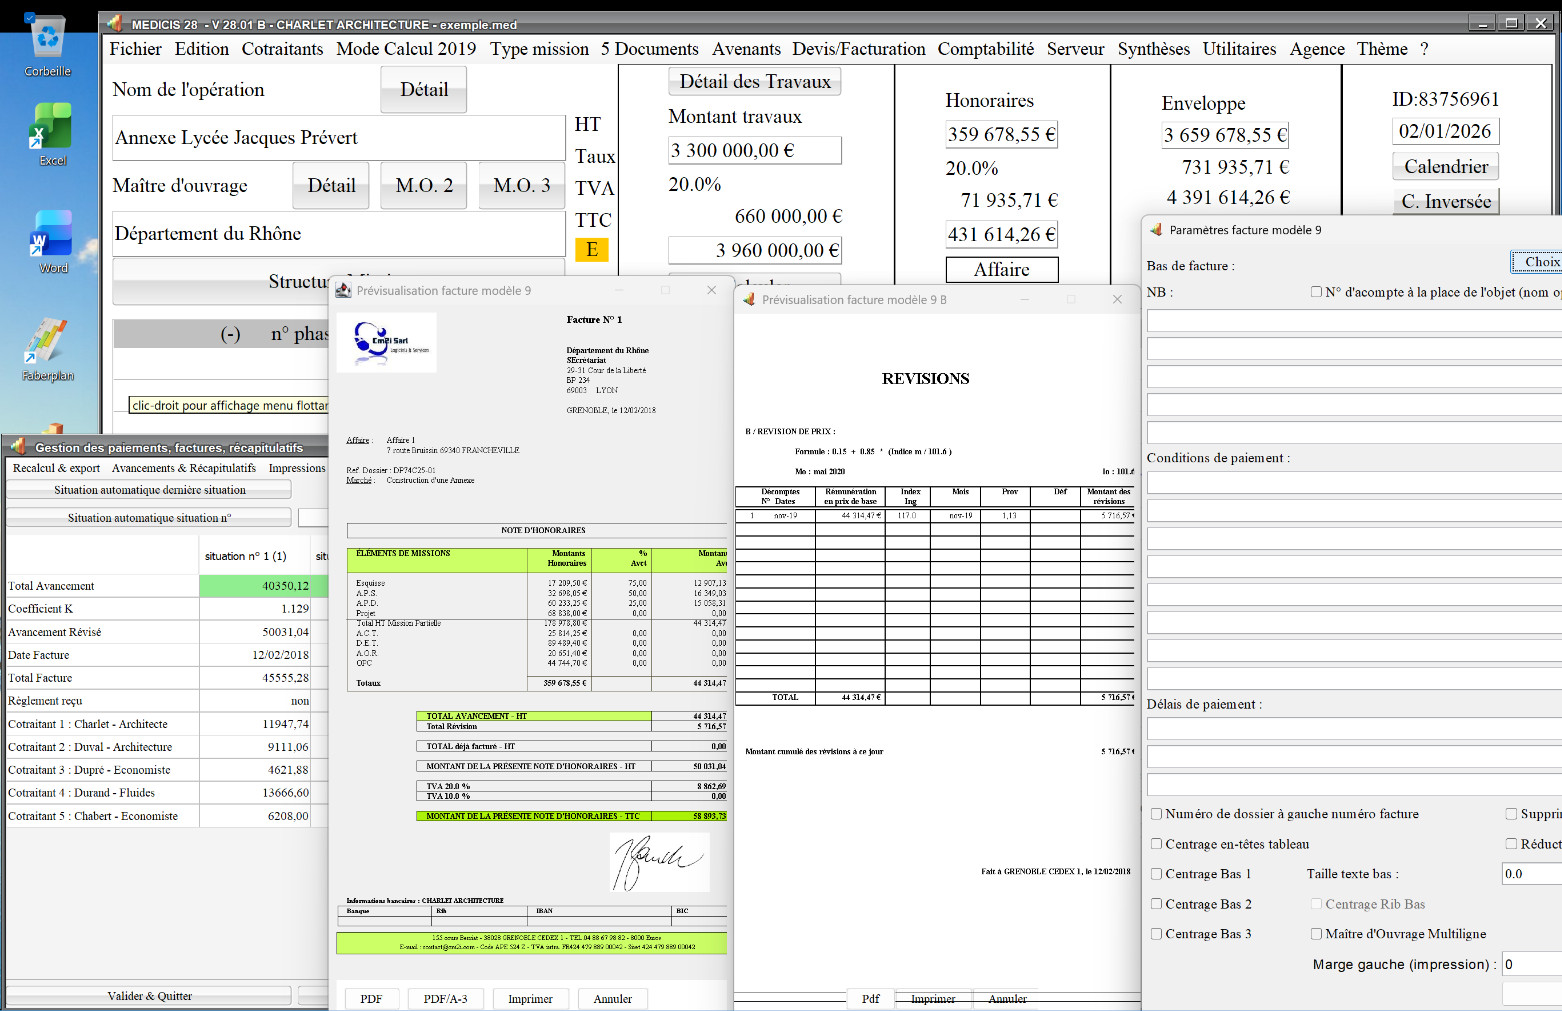Viewport: 1562px width, 1011px height.
Task: Open the Recalcul & export menu
Action: pyautogui.click(x=56, y=468)
